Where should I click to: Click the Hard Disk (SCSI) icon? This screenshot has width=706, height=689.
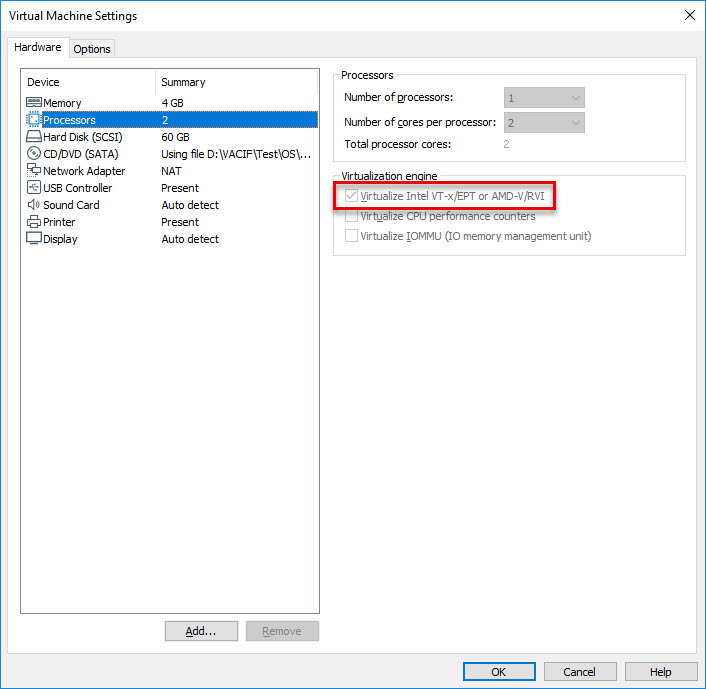34,136
